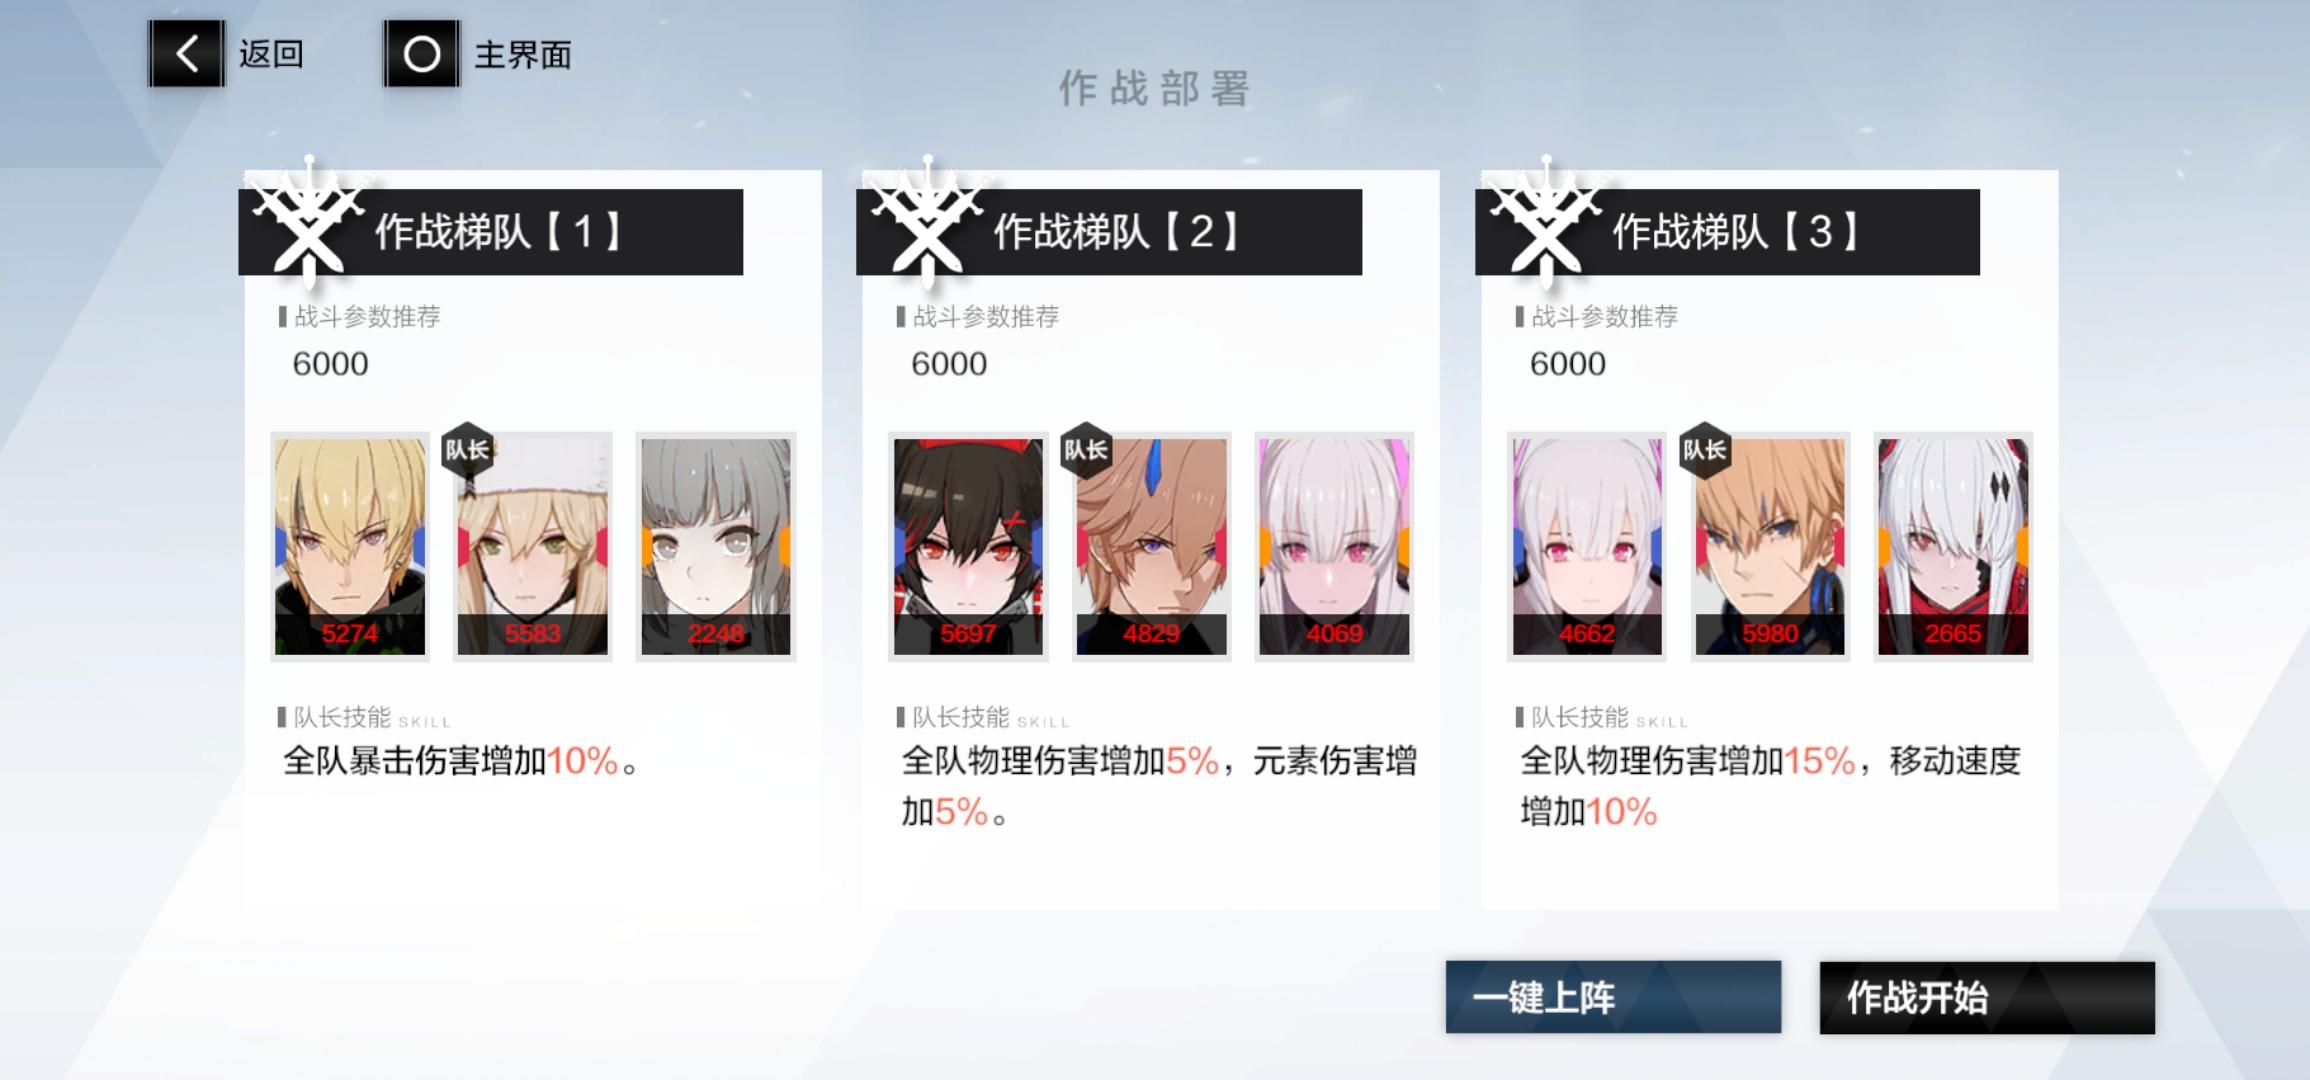
Task: Click the 队长 leader badge in squad 3
Action: pyautogui.click(x=1705, y=450)
